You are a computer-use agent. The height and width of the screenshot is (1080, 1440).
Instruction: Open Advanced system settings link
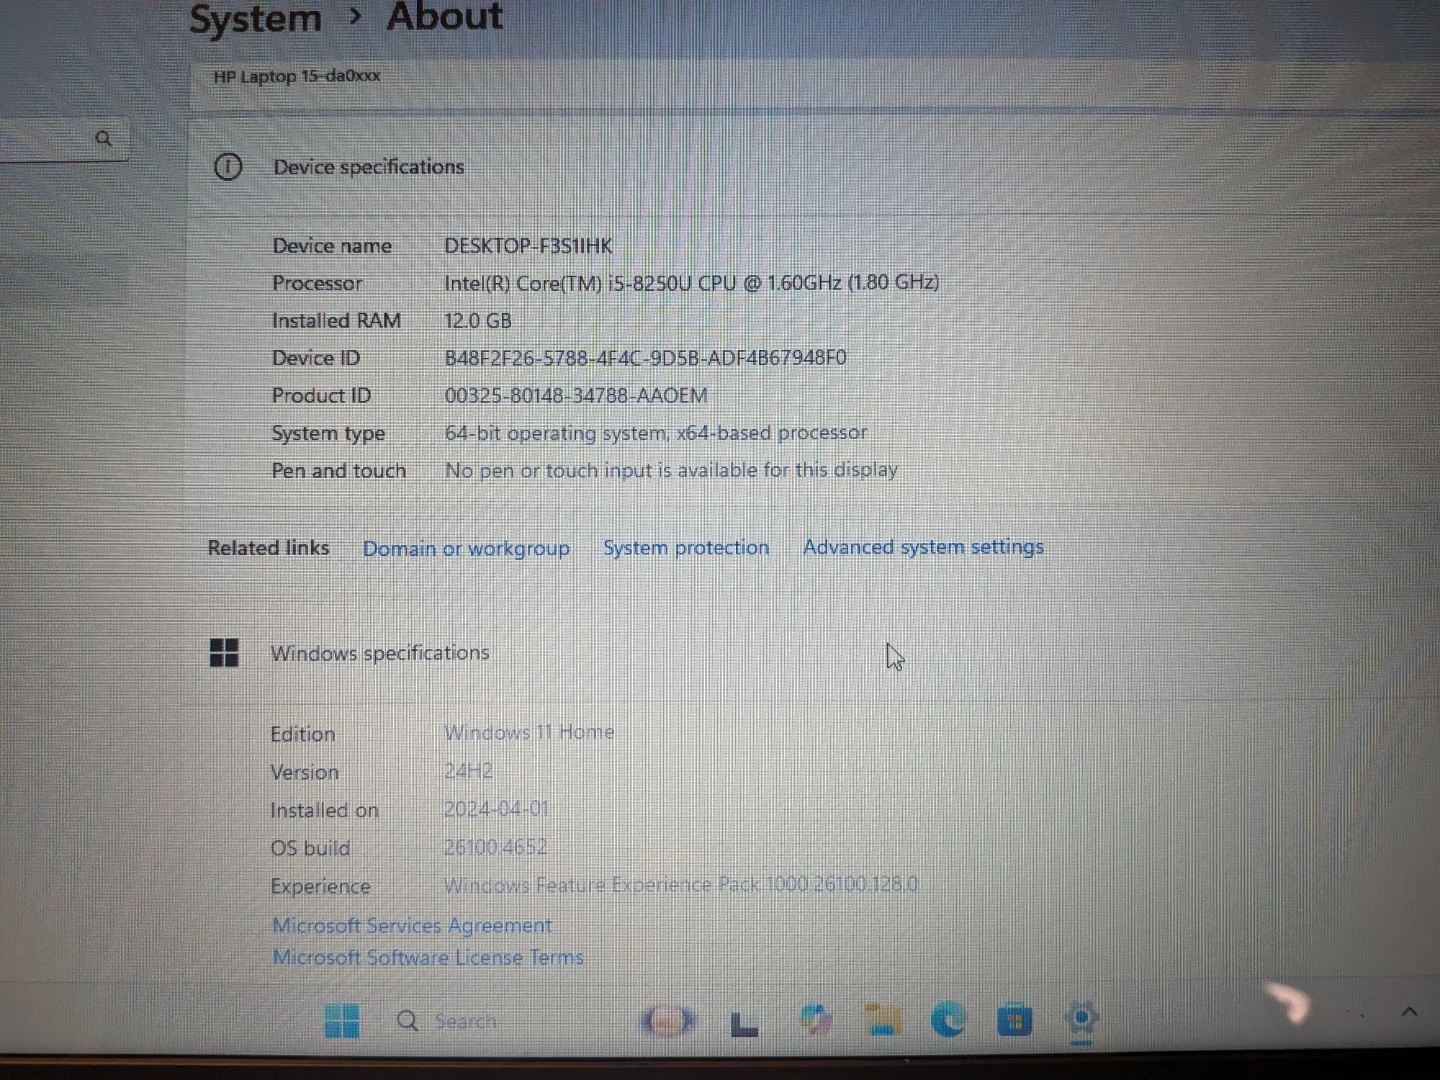923,547
